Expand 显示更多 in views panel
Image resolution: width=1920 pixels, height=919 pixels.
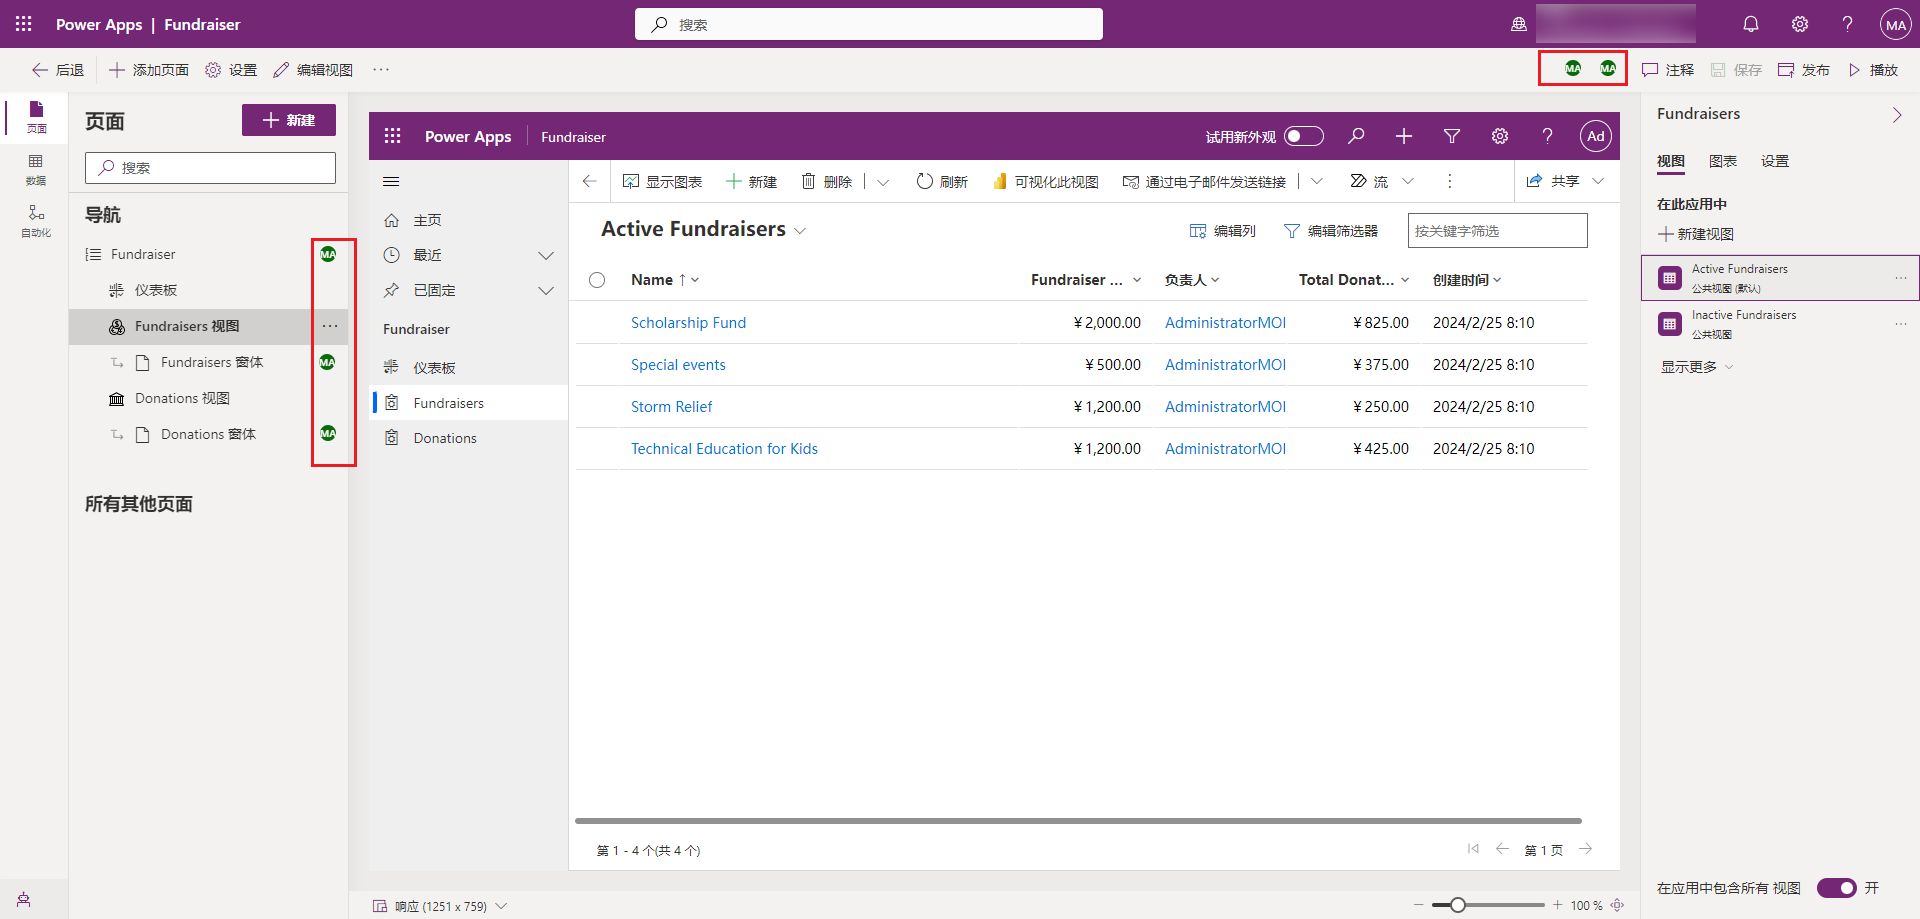(1697, 367)
